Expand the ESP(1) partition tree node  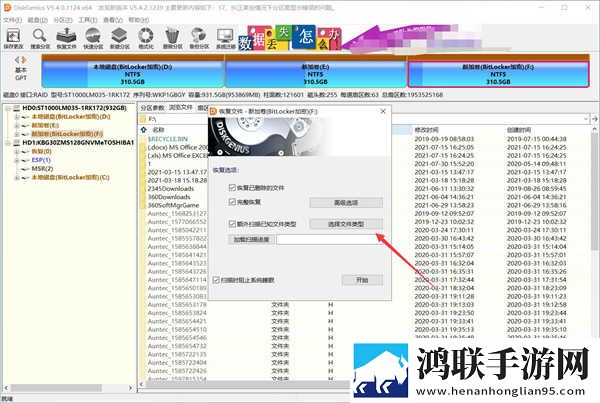16,160
